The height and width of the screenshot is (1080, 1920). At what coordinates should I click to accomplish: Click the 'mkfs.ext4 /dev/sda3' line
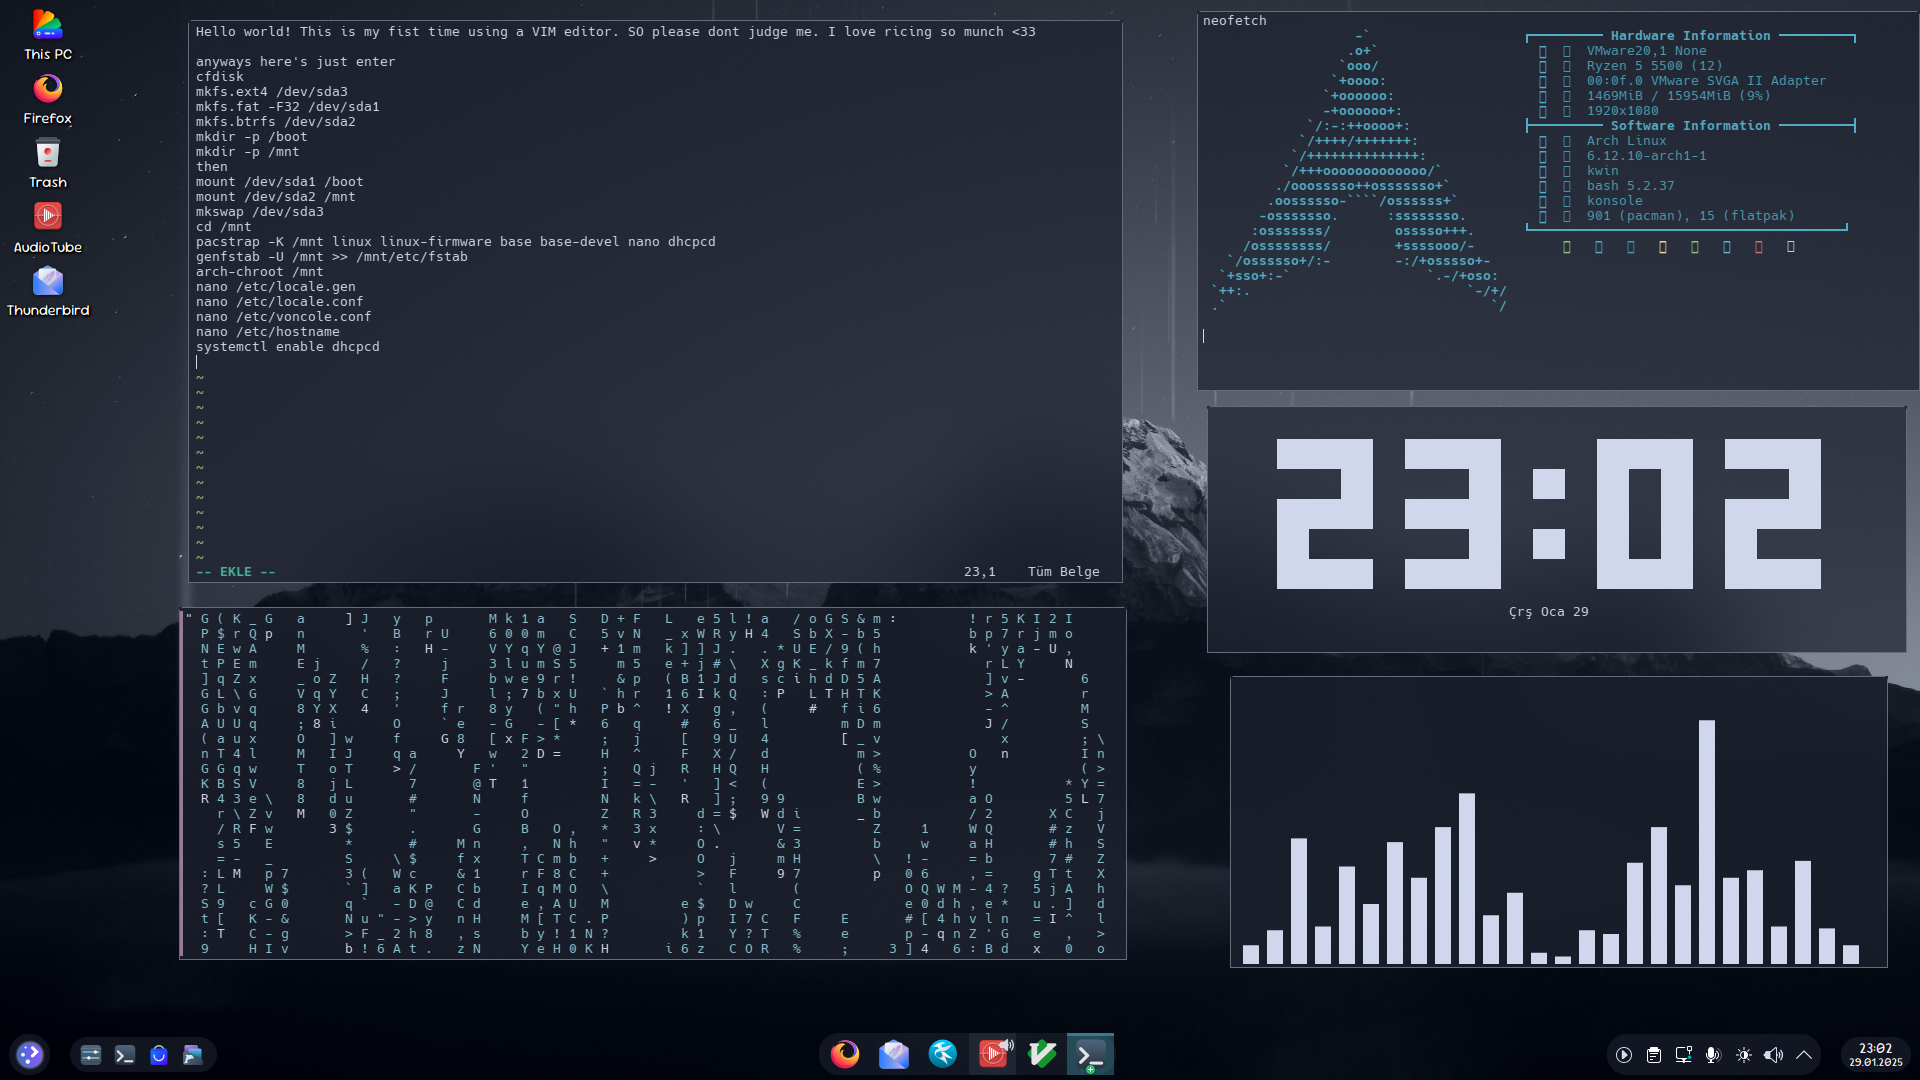point(272,92)
